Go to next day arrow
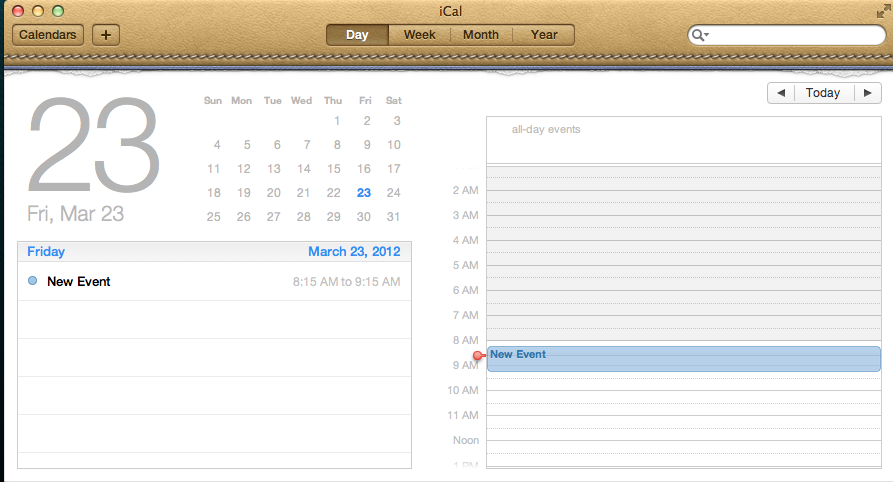 tap(867, 93)
